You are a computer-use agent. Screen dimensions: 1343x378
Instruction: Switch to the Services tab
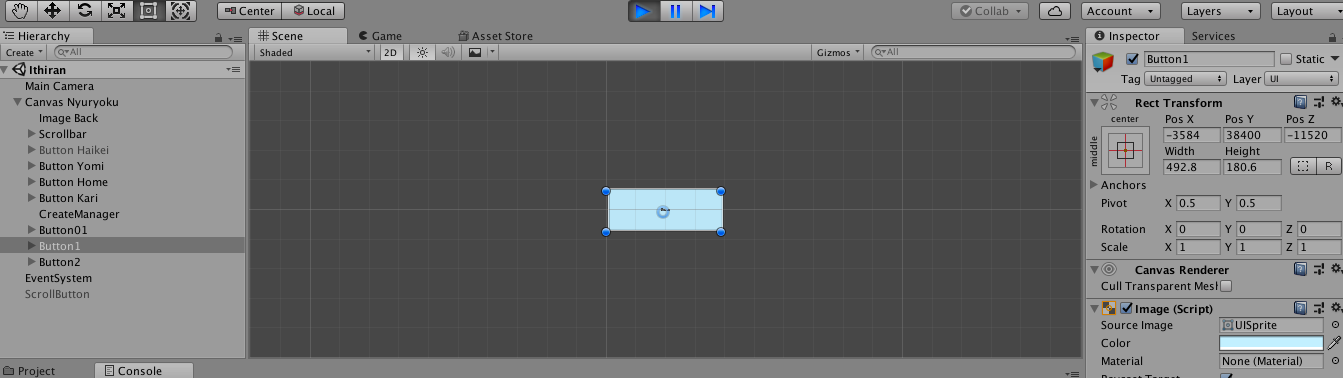[x=1213, y=36]
